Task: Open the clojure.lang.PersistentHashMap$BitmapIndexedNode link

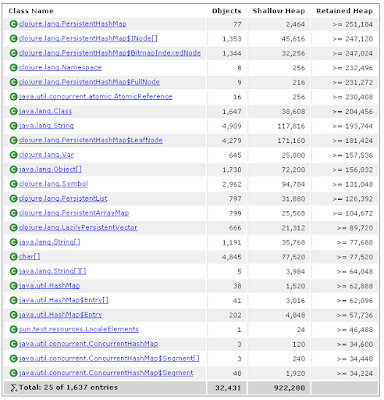Action: click(110, 53)
